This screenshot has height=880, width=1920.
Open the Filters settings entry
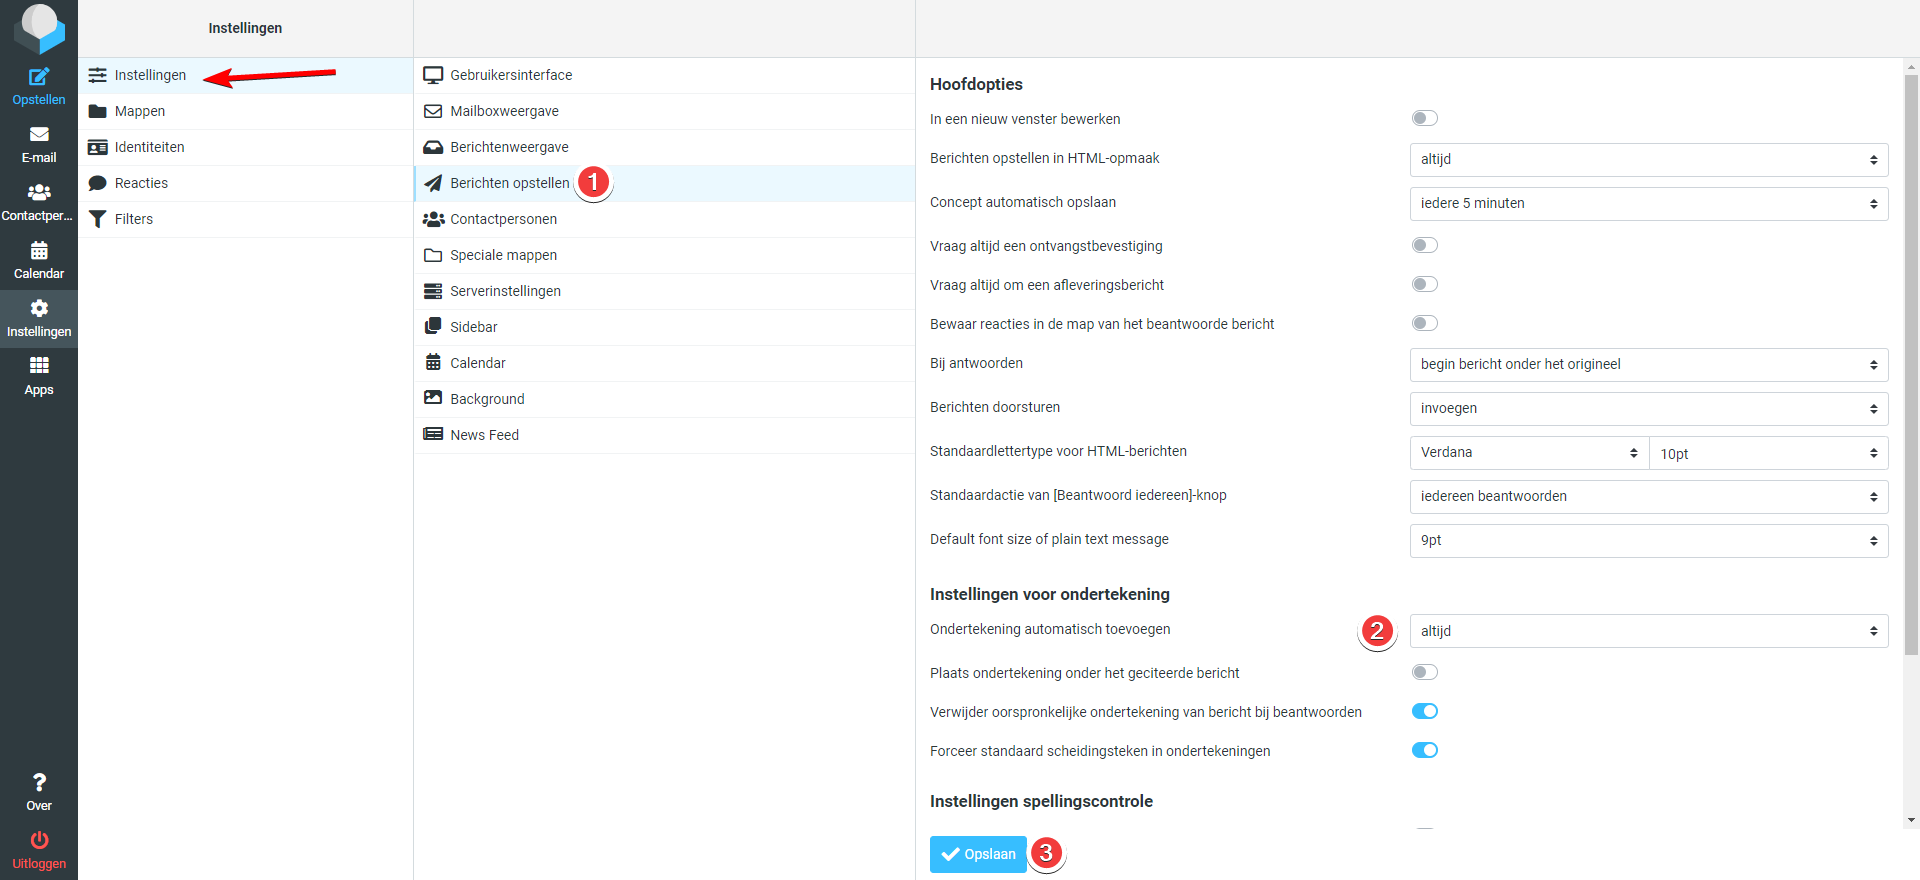(133, 219)
